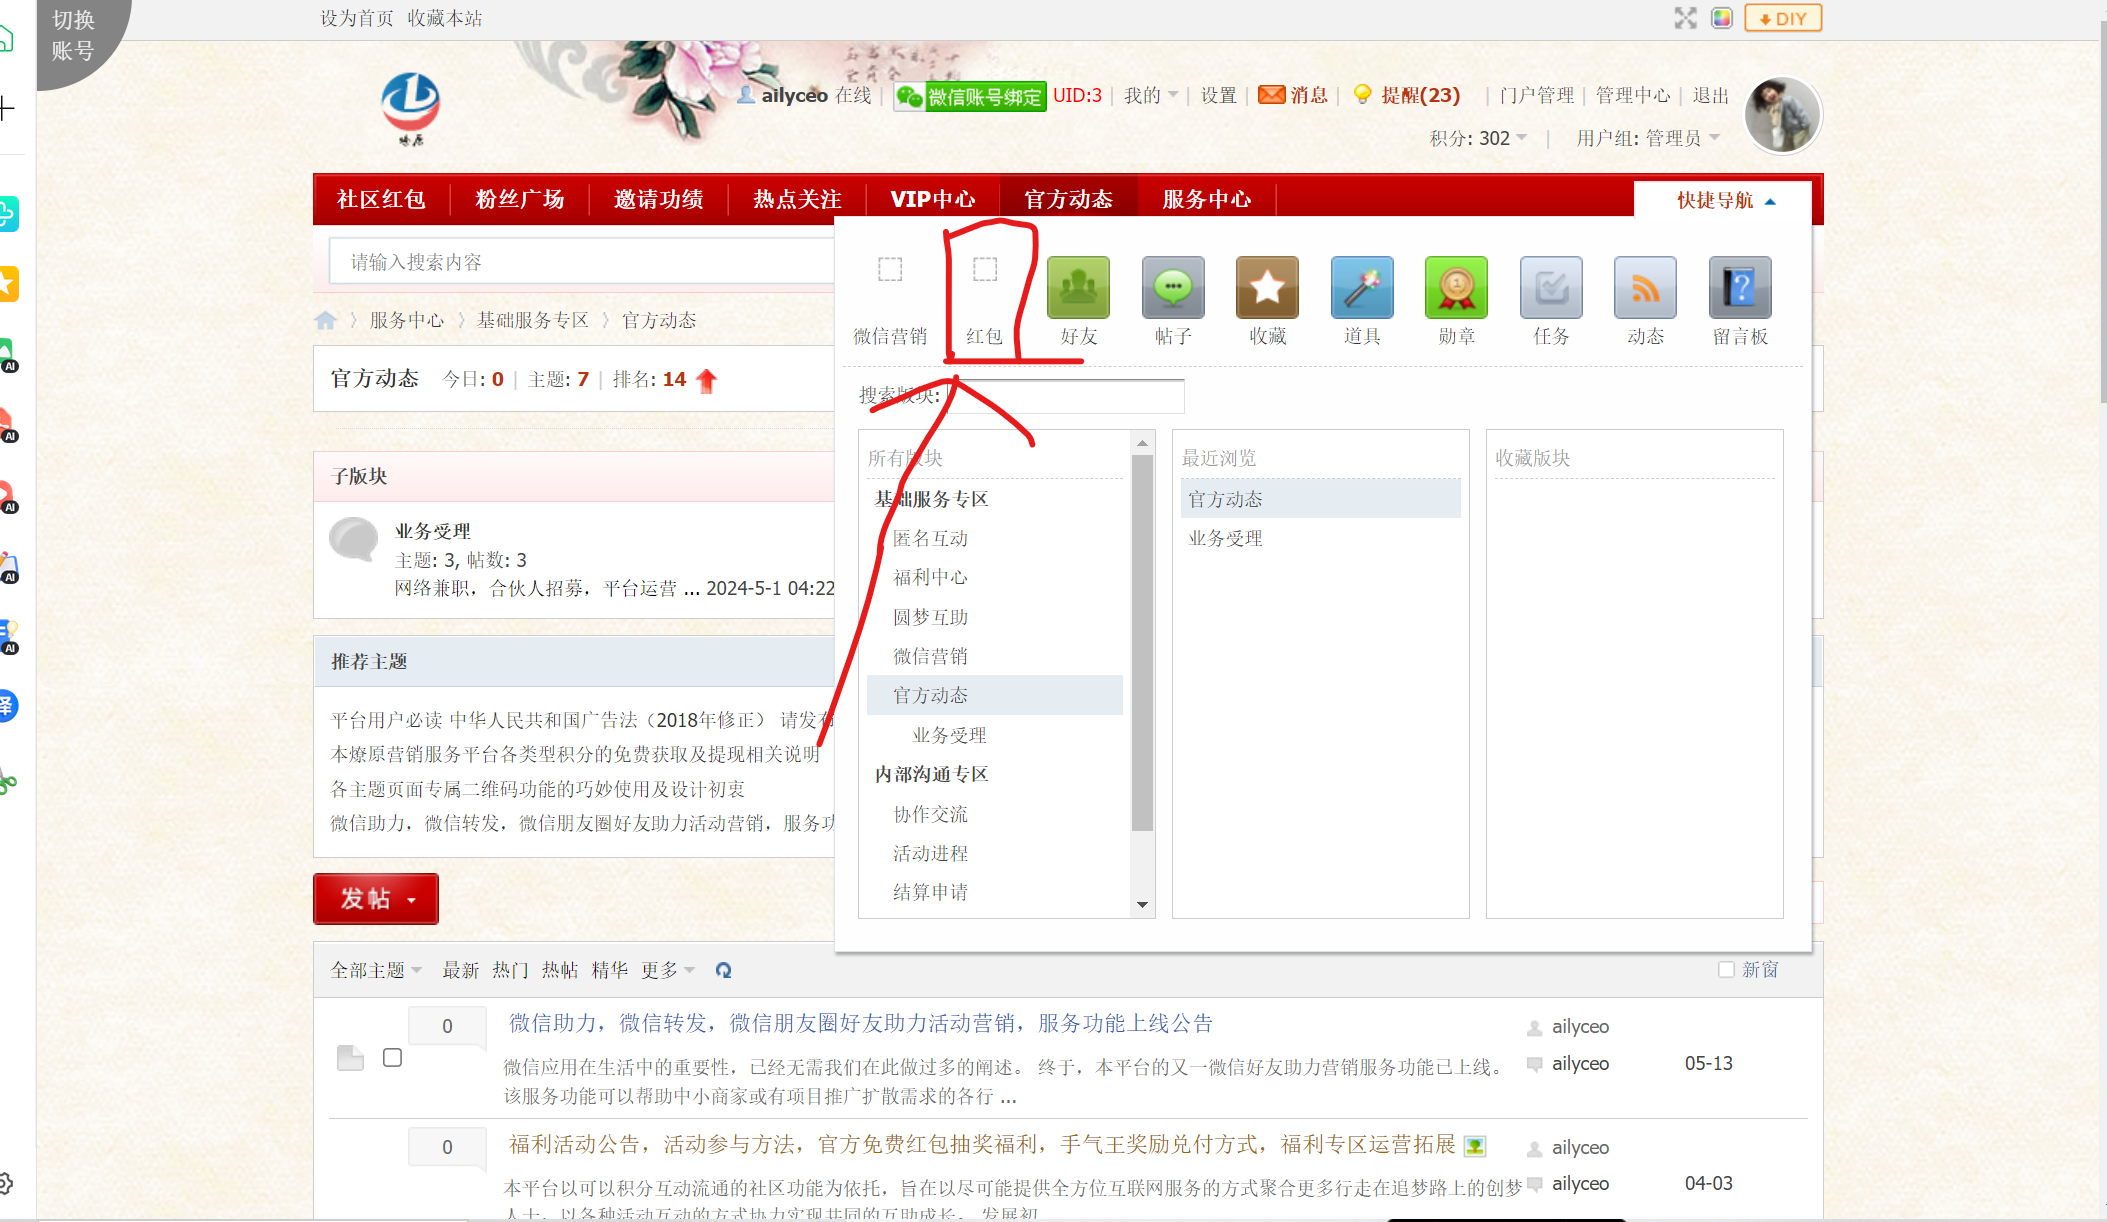Open the 更多 filter dropdown

(x=668, y=970)
